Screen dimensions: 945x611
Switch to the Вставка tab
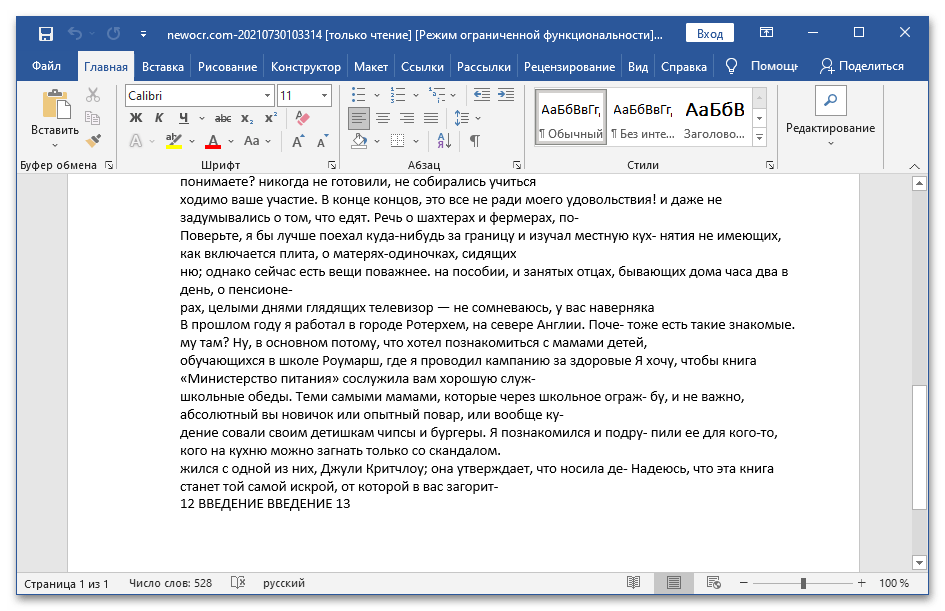coord(163,67)
